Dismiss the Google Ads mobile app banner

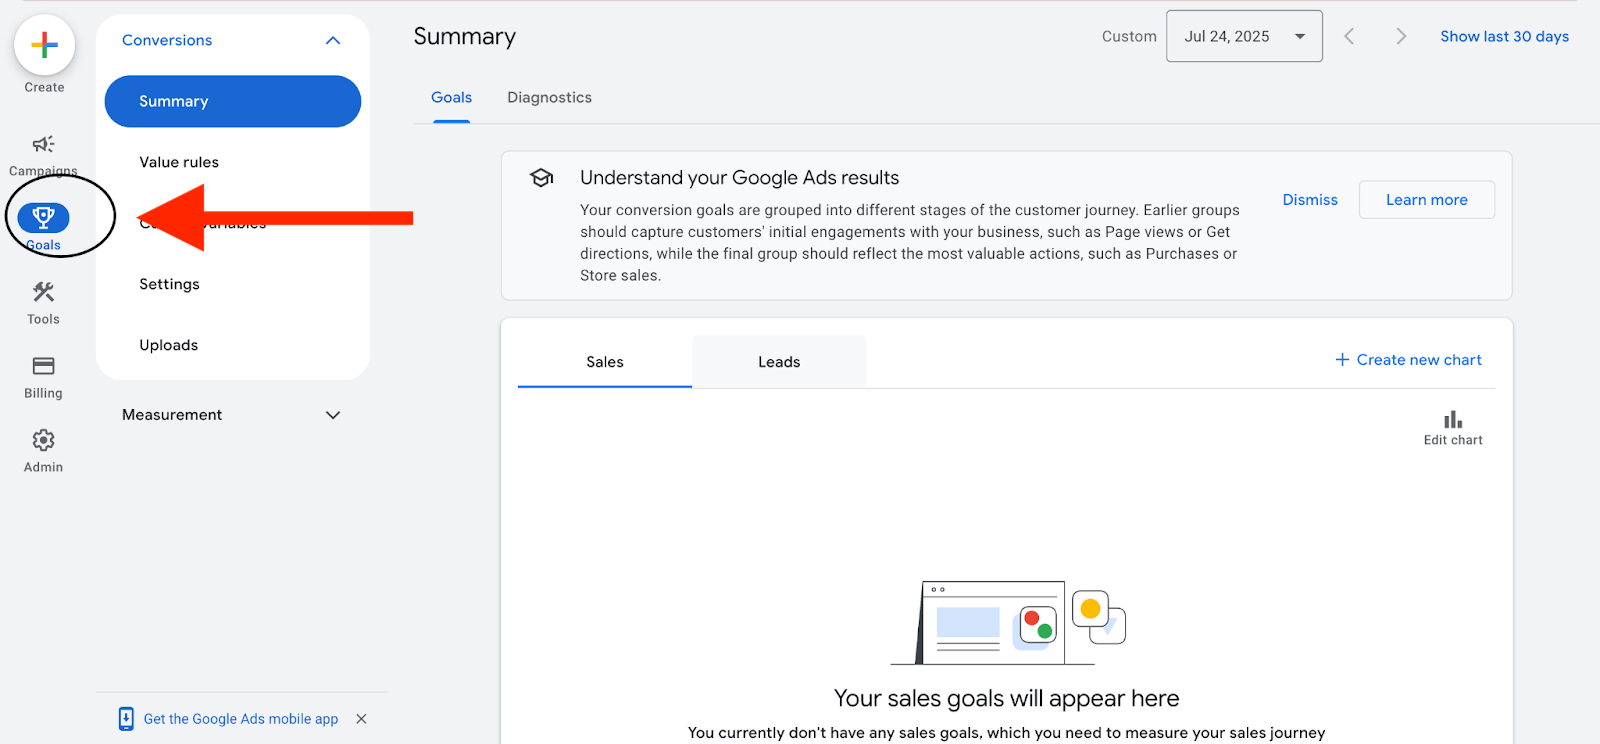pyautogui.click(x=361, y=719)
